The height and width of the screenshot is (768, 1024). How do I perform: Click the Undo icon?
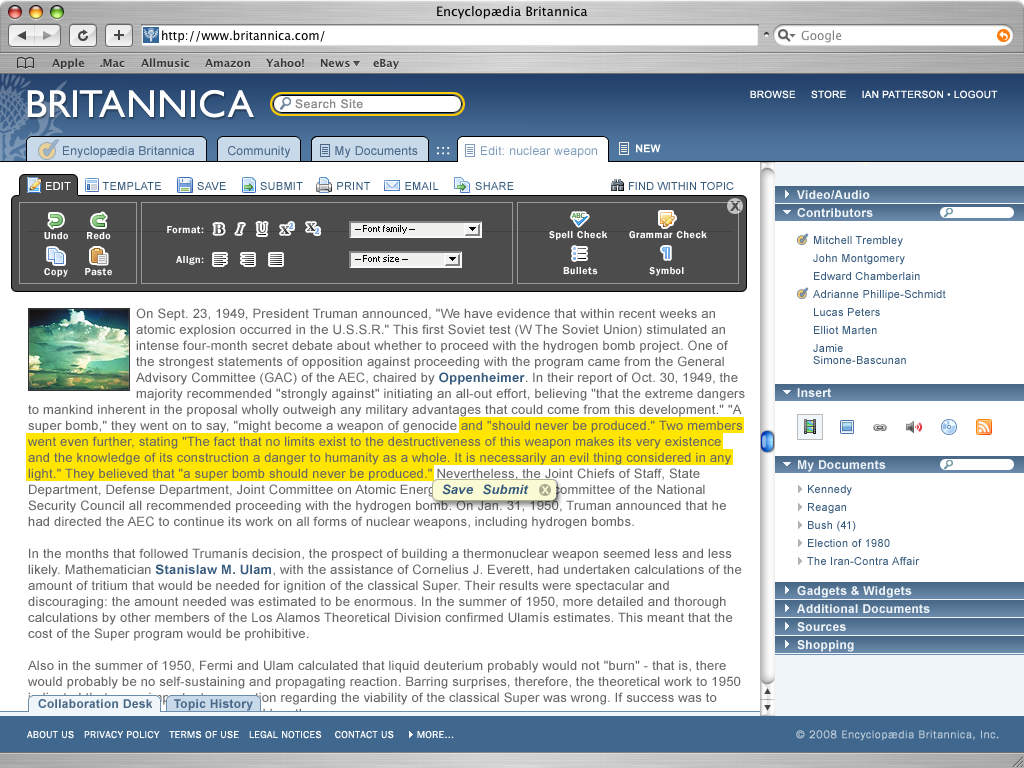tap(56, 220)
